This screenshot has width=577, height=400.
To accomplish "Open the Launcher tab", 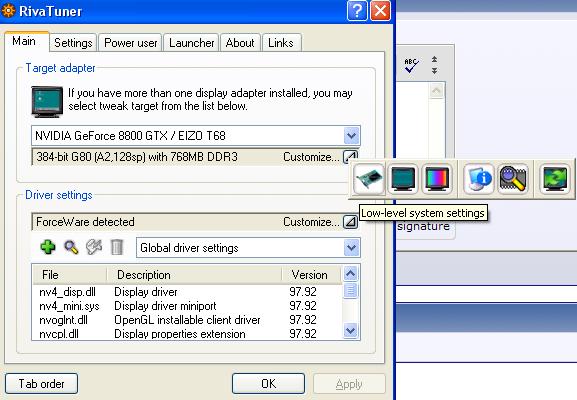I will pos(191,43).
